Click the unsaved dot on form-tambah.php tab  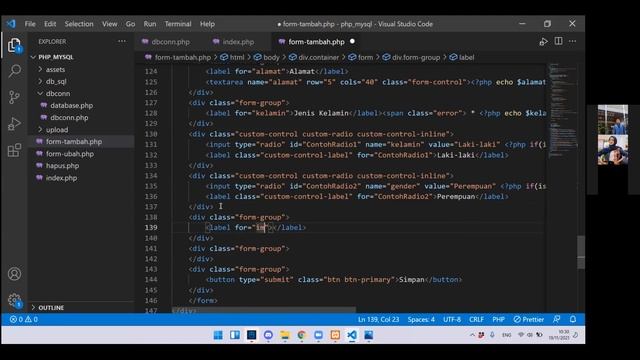pyautogui.click(x=352, y=42)
